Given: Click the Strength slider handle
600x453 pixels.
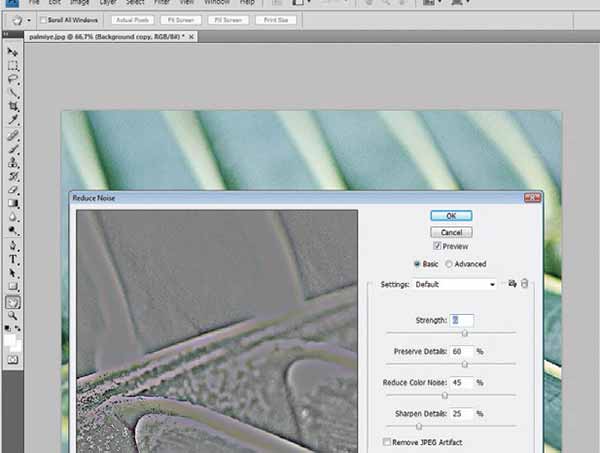Looking at the screenshot, I should [x=465, y=333].
